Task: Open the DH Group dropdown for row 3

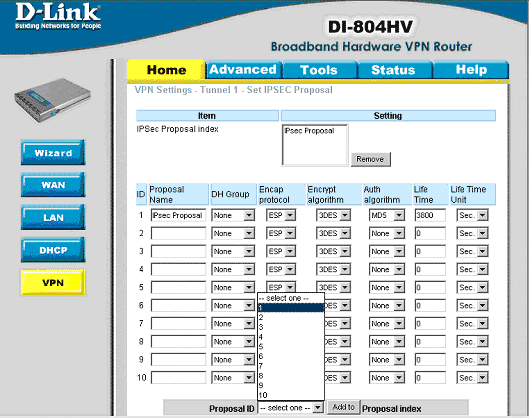Action: 233,251
